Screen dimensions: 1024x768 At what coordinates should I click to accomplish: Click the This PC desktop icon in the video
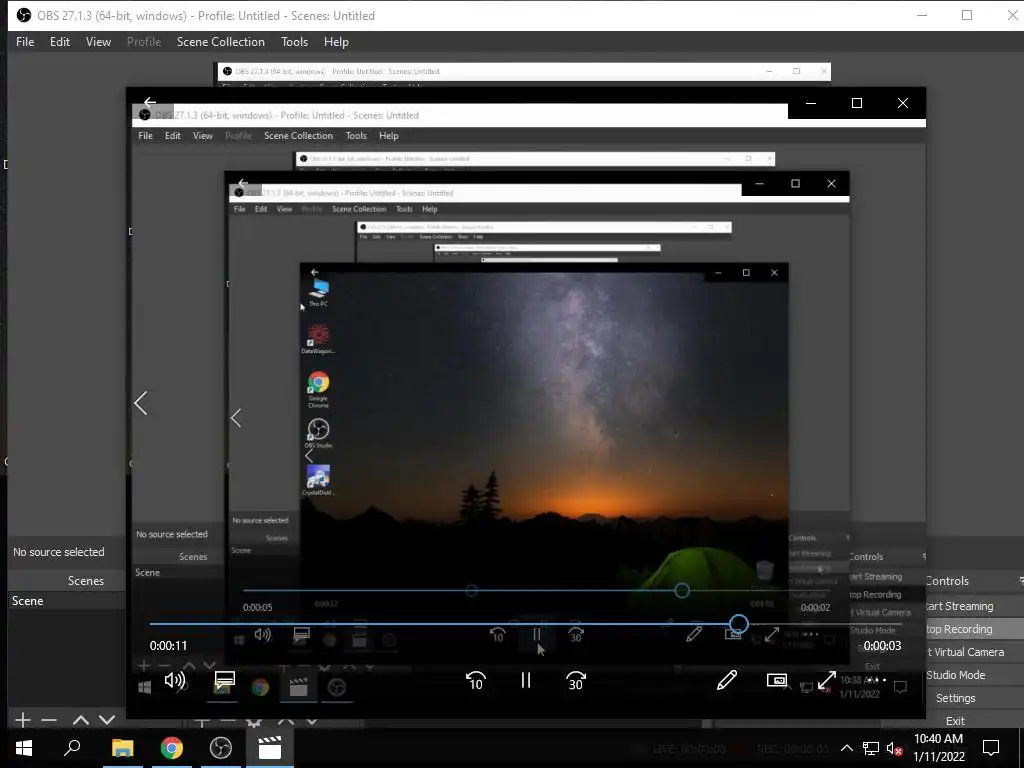click(319, 292)
